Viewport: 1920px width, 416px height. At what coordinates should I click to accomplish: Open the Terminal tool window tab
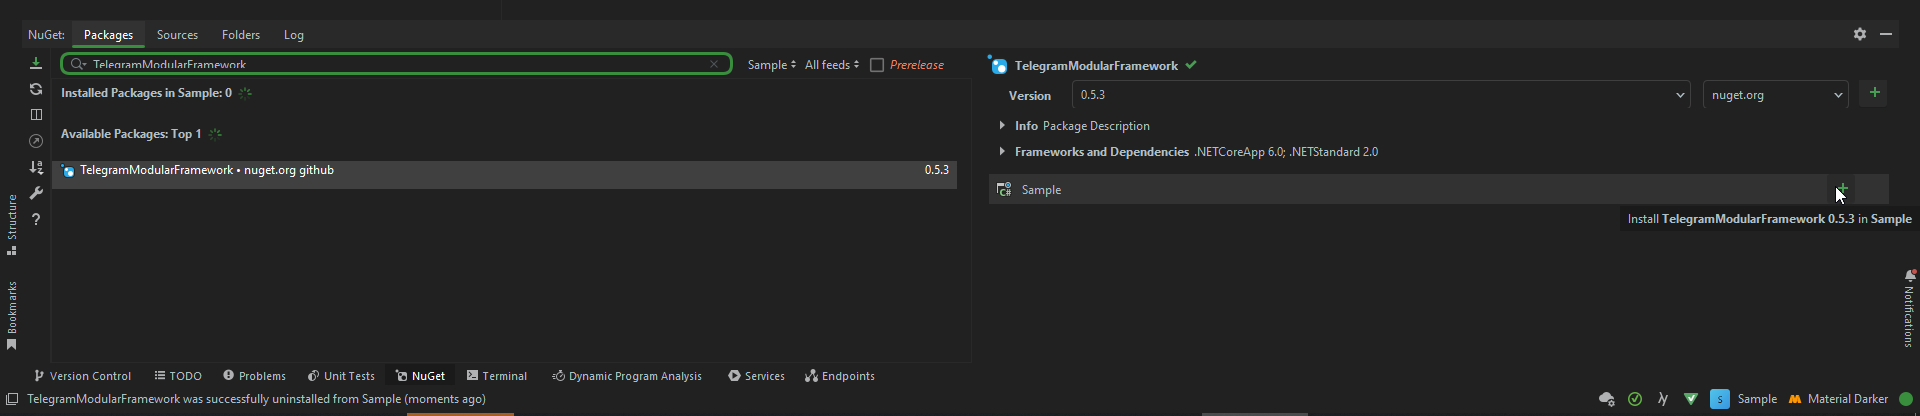pyautogui.click(x=497, y=376)
